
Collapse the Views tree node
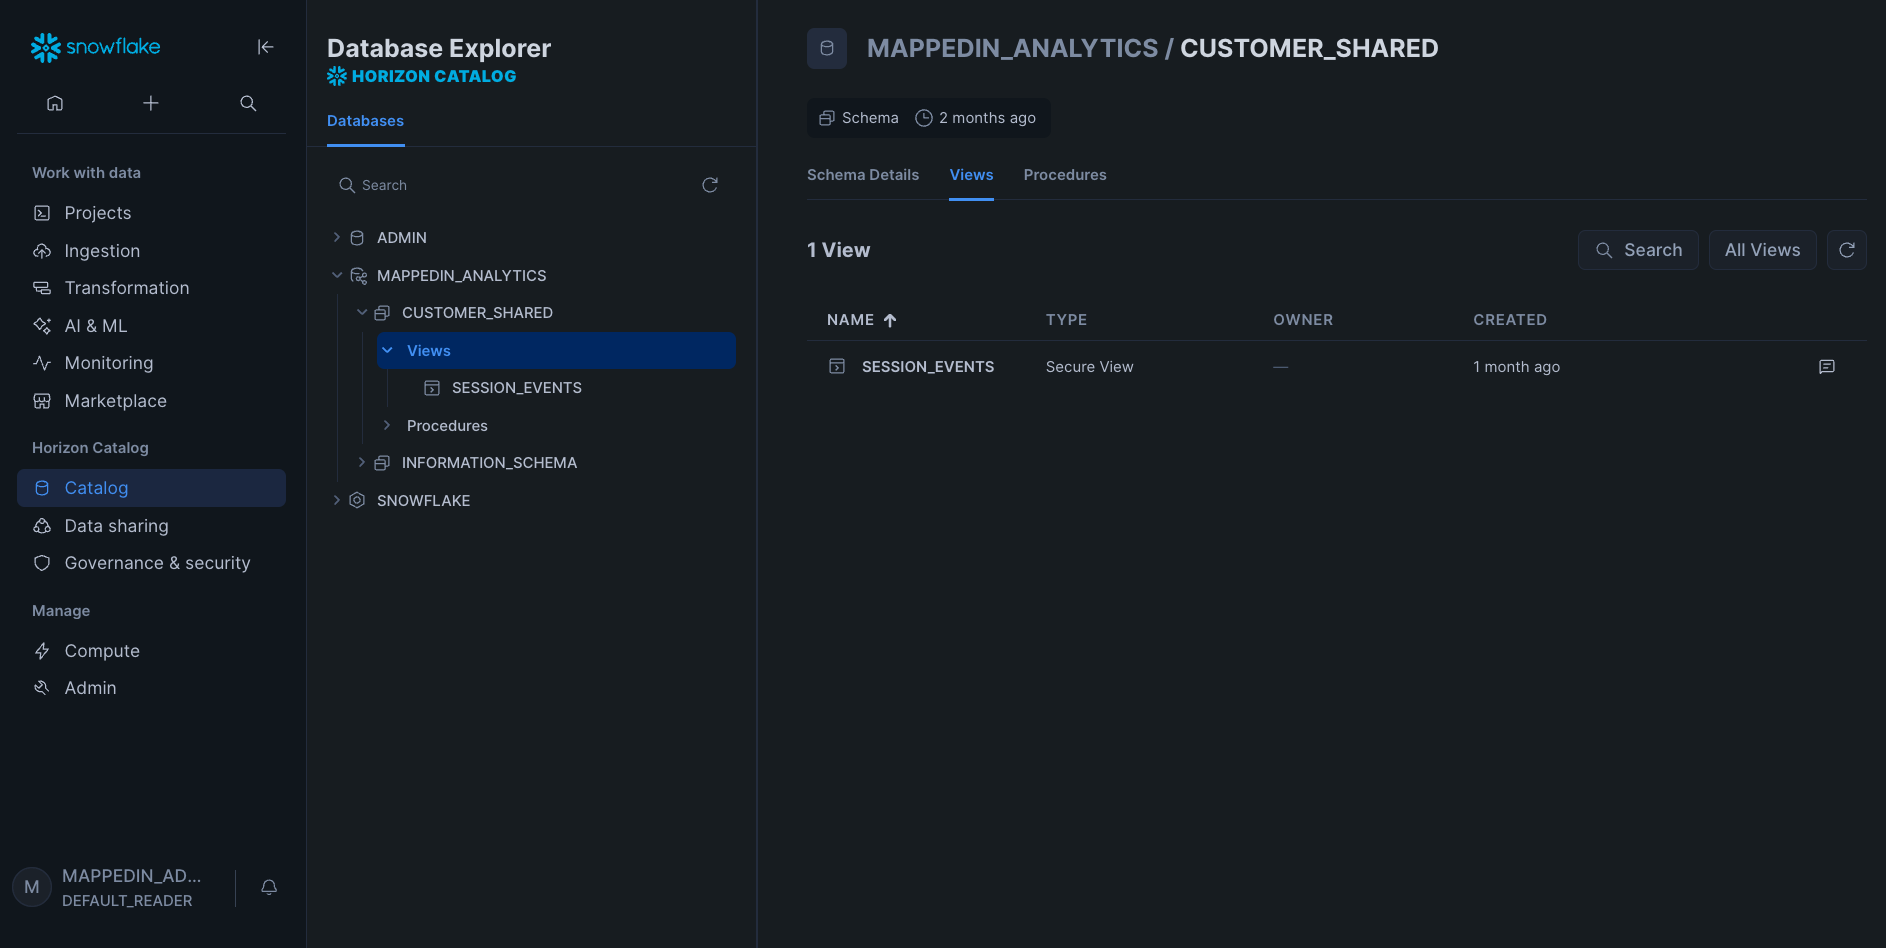click(x=387, y=351)
